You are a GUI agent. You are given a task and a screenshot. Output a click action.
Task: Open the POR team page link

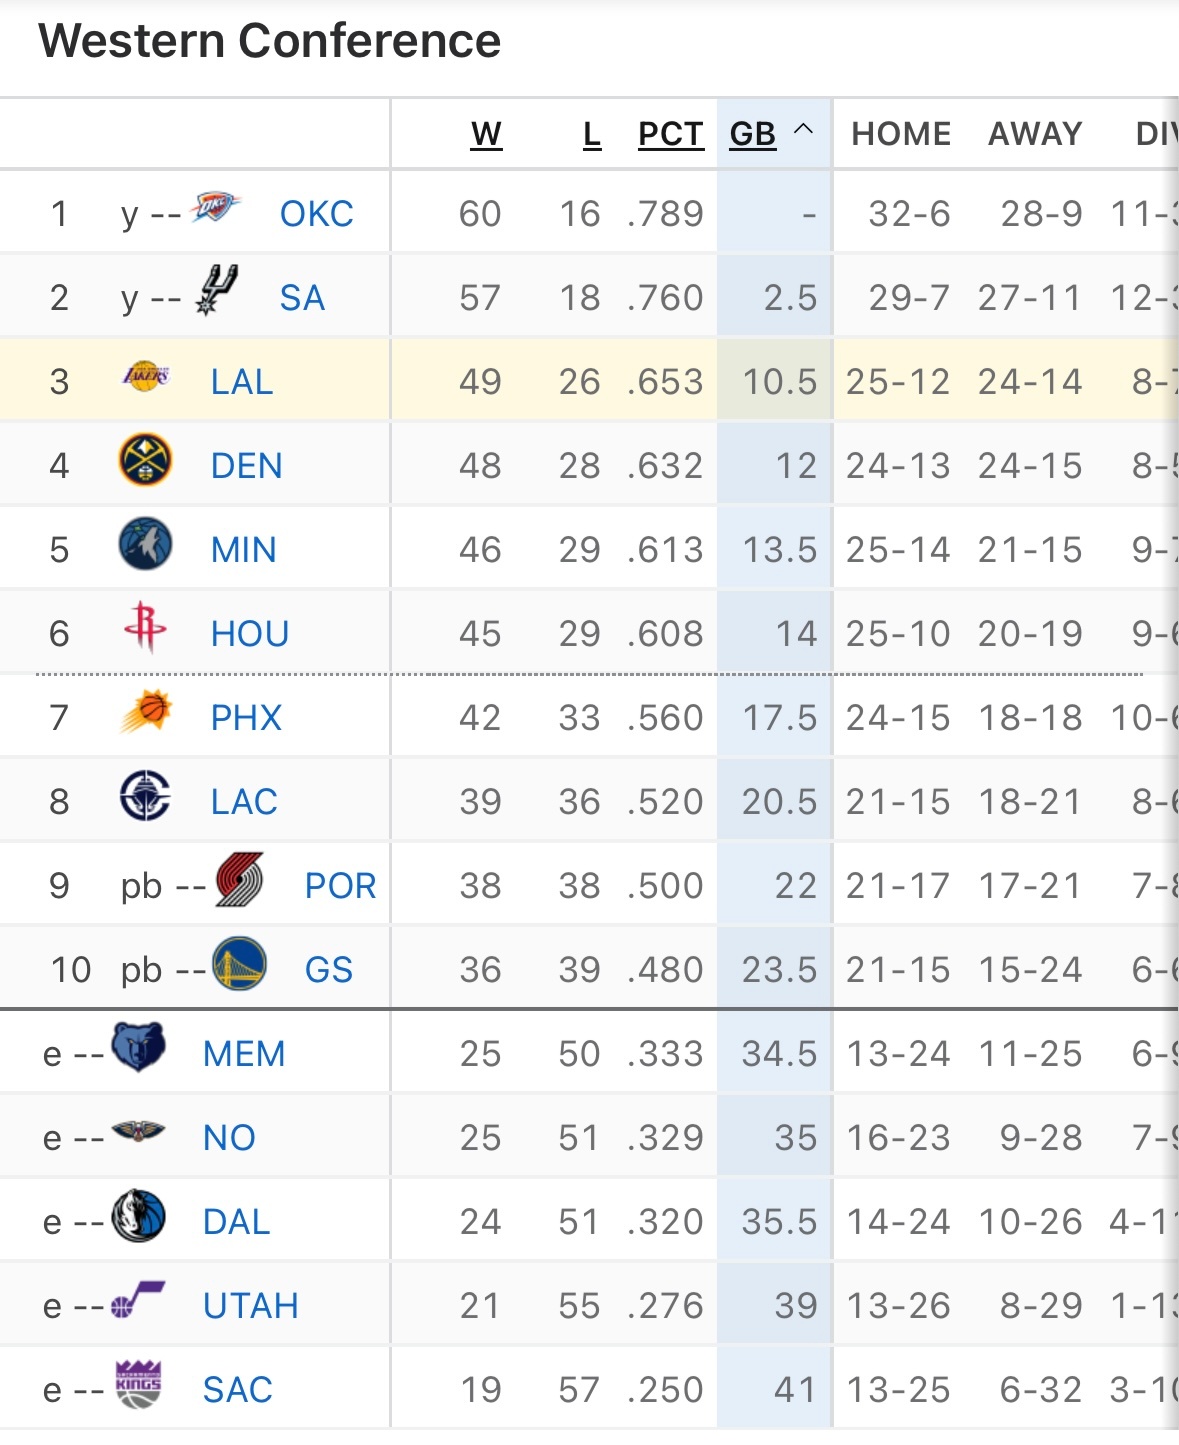(340, 884)
